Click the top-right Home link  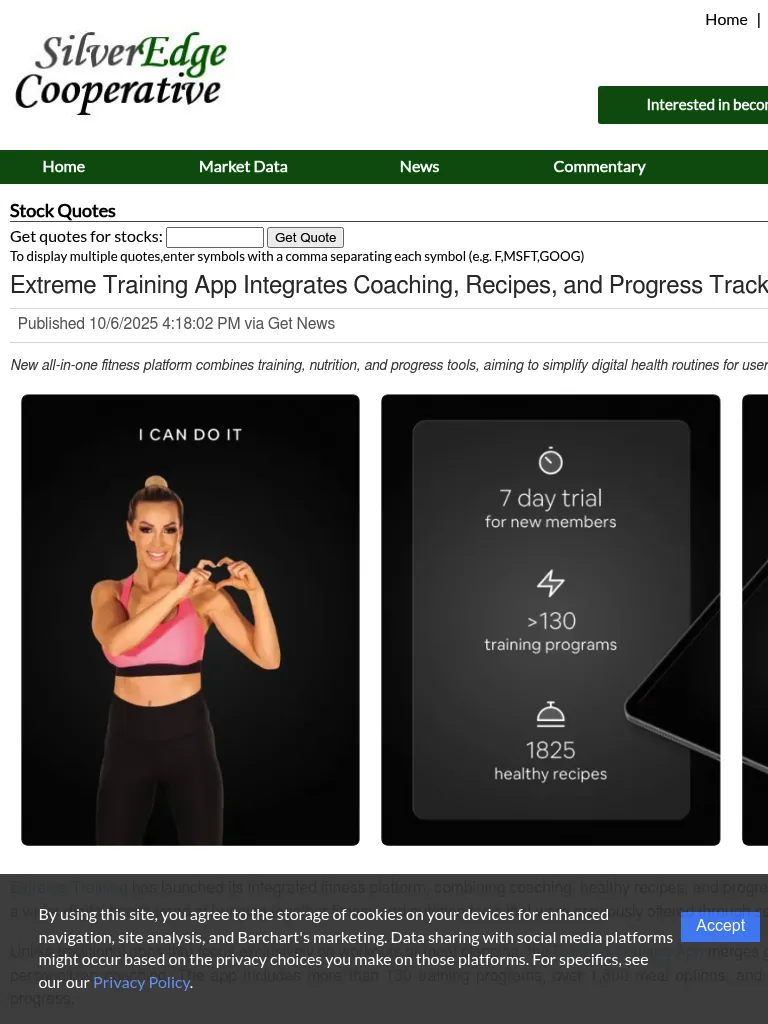tap(726, 20)
